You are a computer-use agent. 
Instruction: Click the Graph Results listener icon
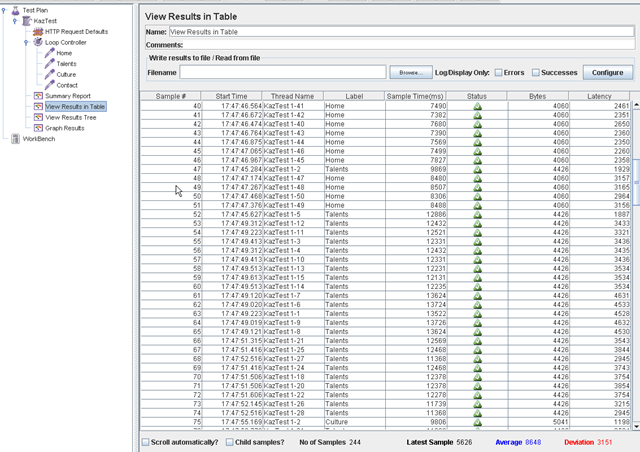coord(38,128)
